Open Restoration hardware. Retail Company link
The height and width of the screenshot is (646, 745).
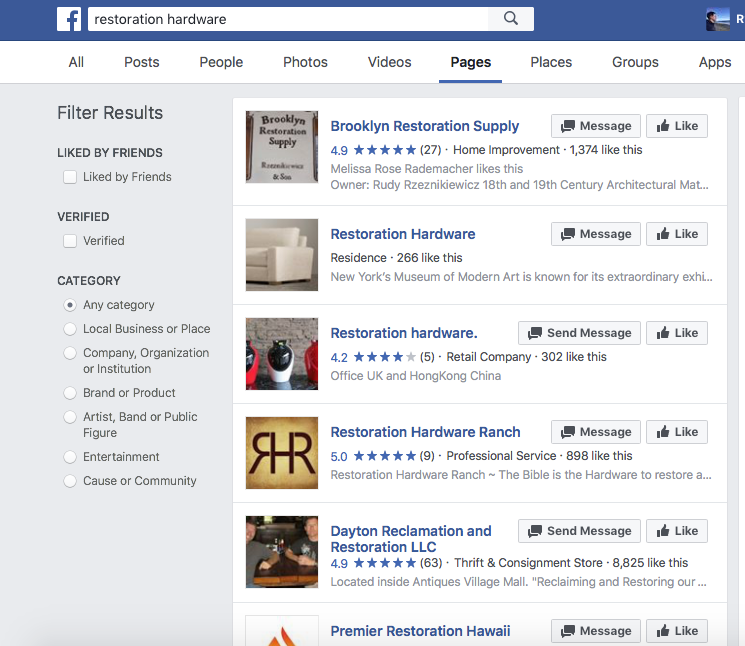point(404,333)
